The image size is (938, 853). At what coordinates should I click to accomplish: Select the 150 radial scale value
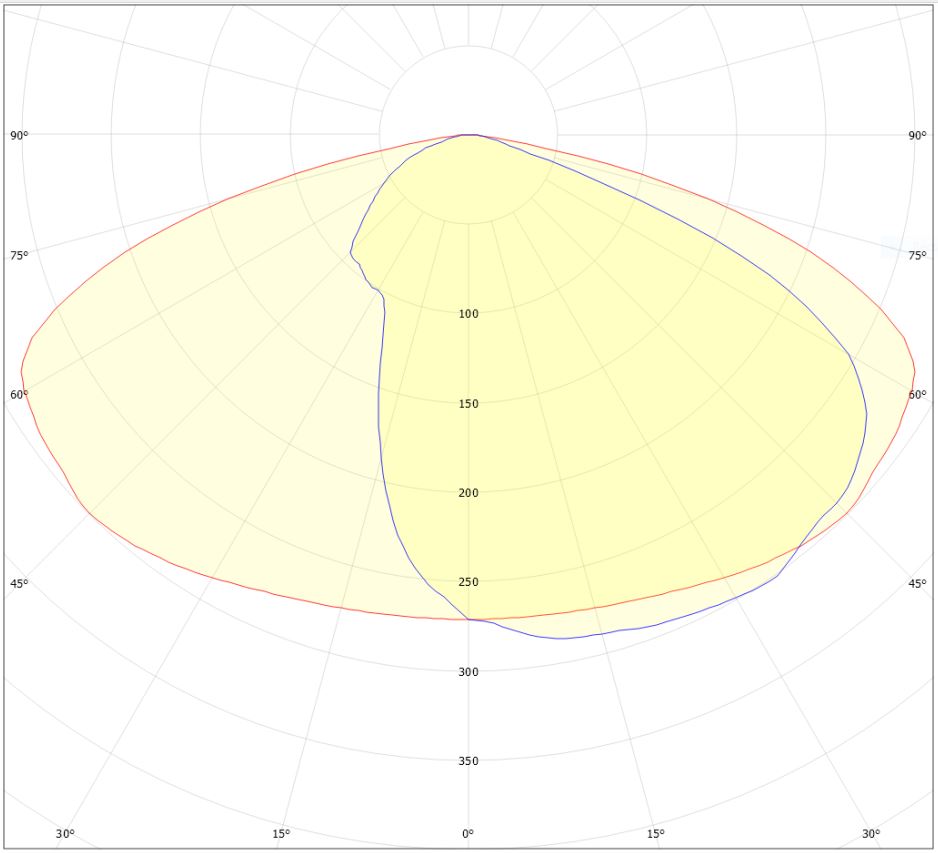(468, 404)
